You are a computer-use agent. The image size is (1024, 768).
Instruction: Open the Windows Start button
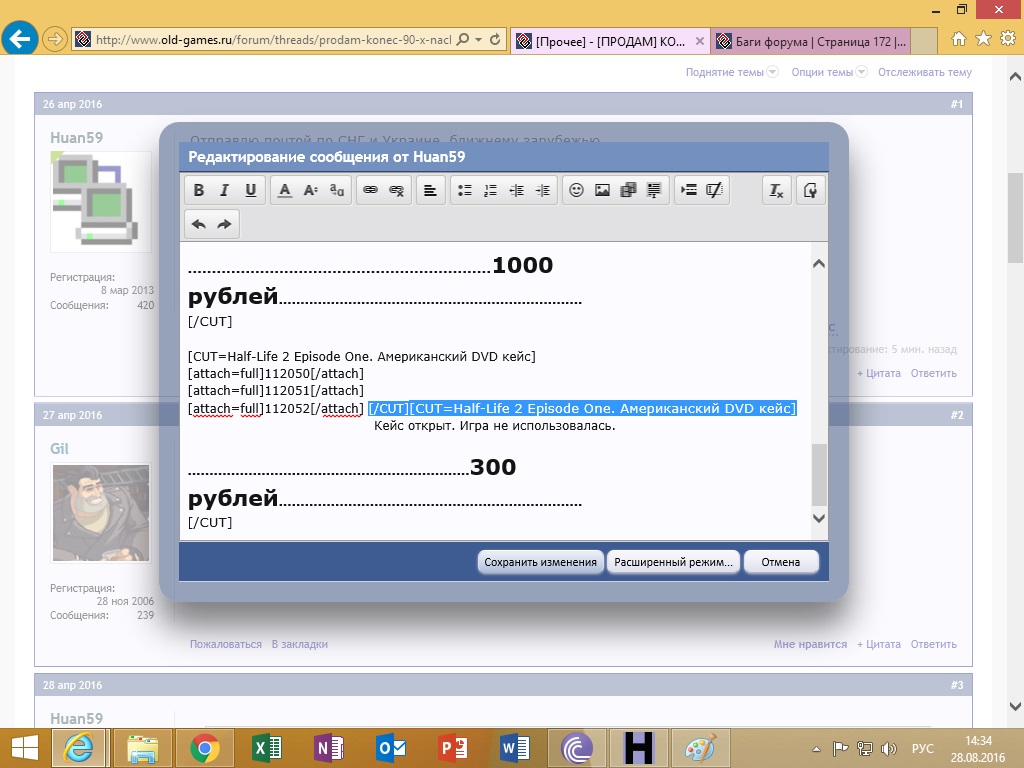pyautogui.click(x=25, y=748)
